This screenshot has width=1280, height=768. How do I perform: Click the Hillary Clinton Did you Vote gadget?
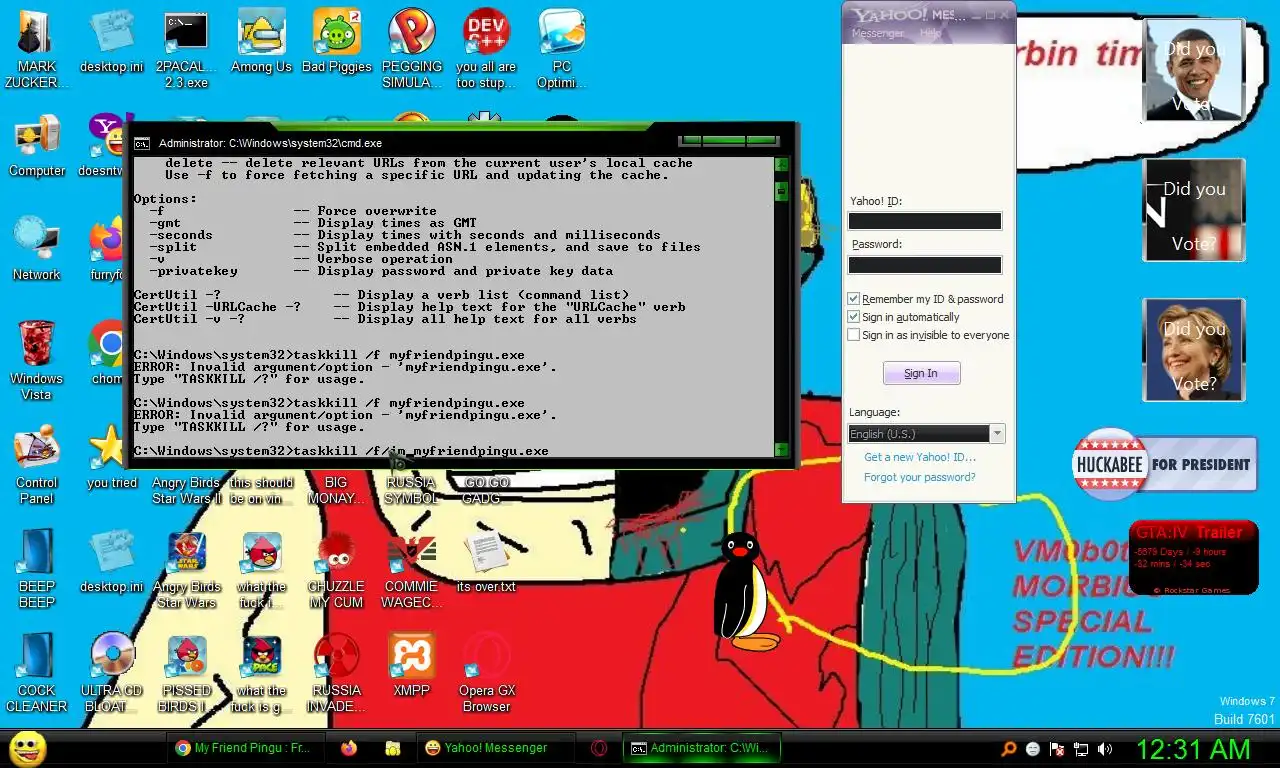[x=1194, y=350]
